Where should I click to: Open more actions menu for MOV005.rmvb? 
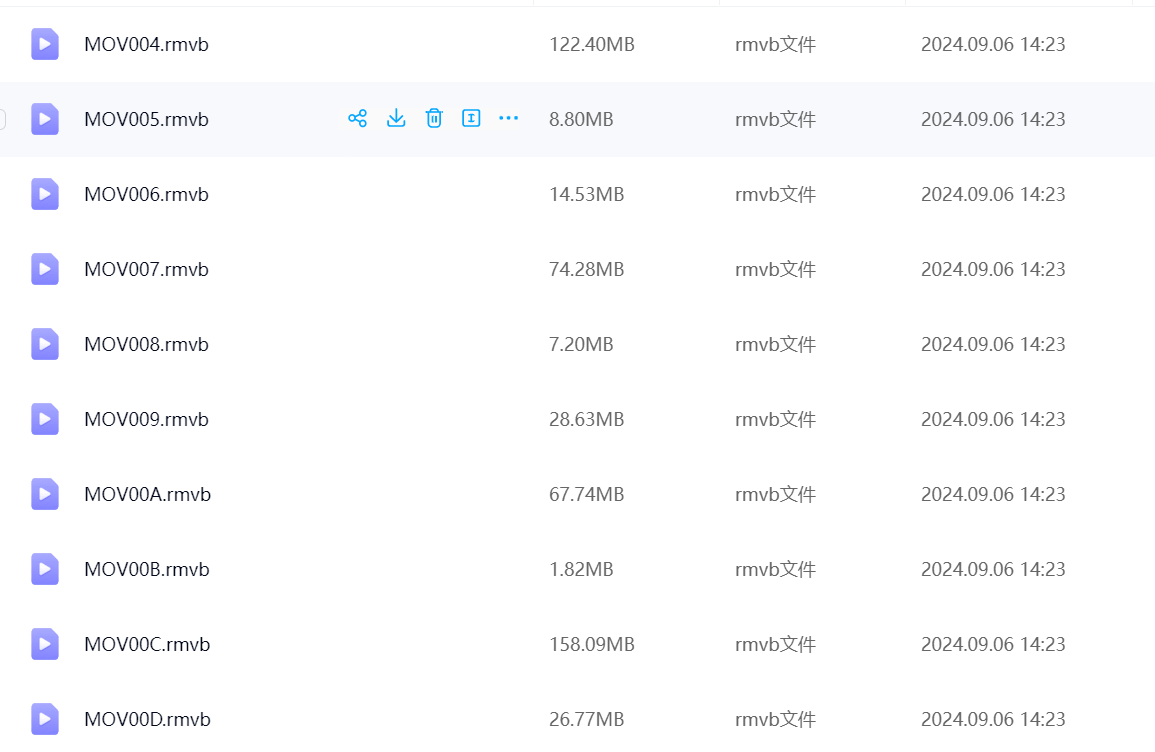coord(509,119)
